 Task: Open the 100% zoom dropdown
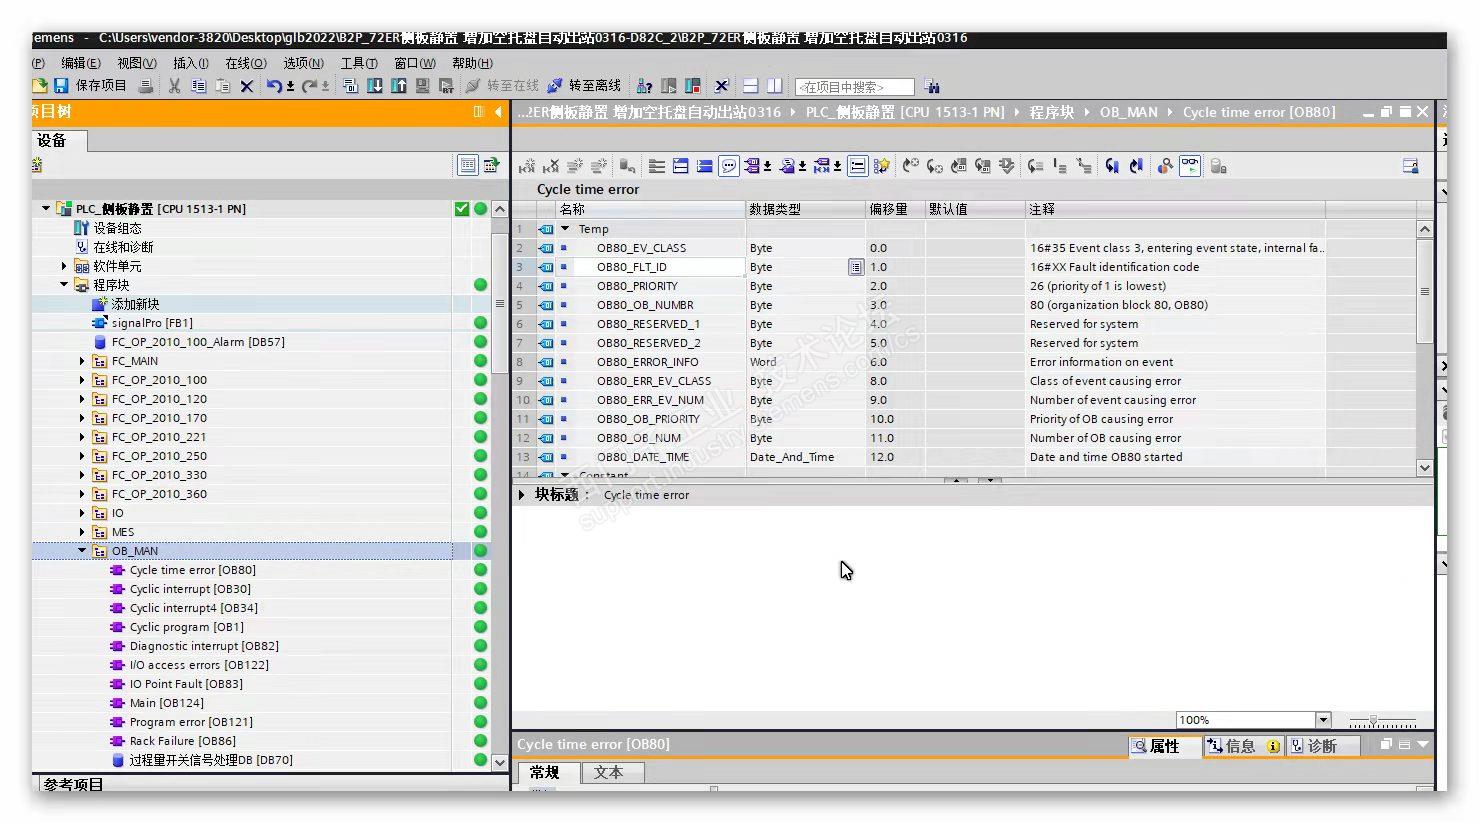pyautogui.click(x=1323, y=720)
